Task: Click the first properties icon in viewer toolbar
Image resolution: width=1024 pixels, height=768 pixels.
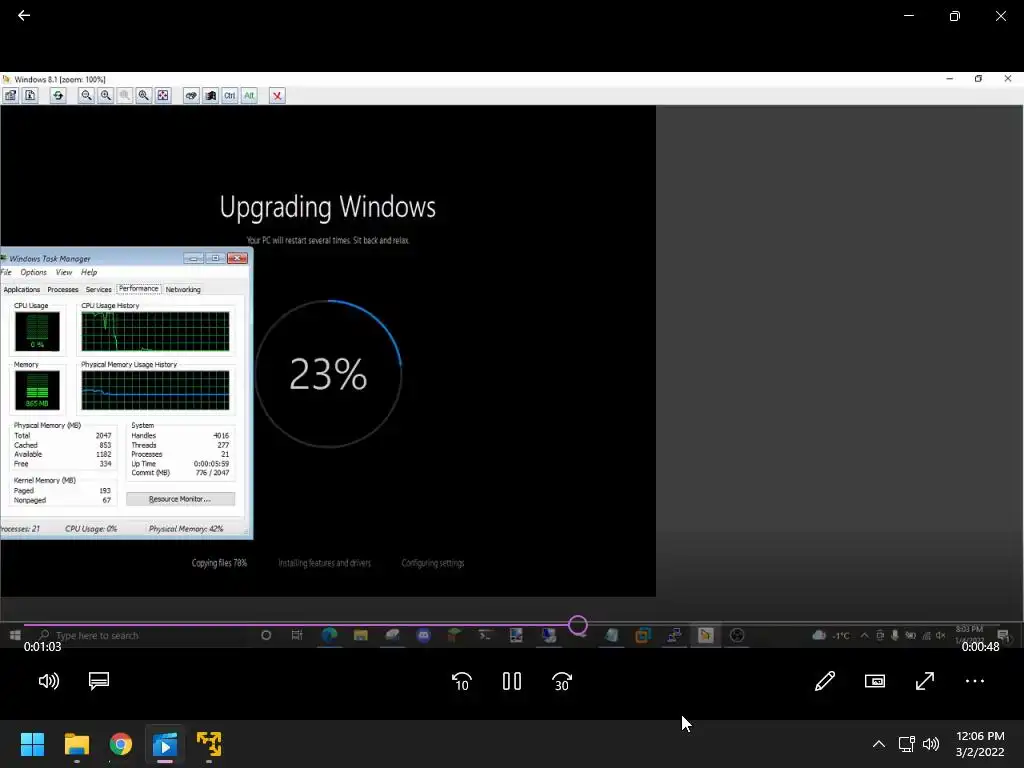Action: tap(11, 95)
